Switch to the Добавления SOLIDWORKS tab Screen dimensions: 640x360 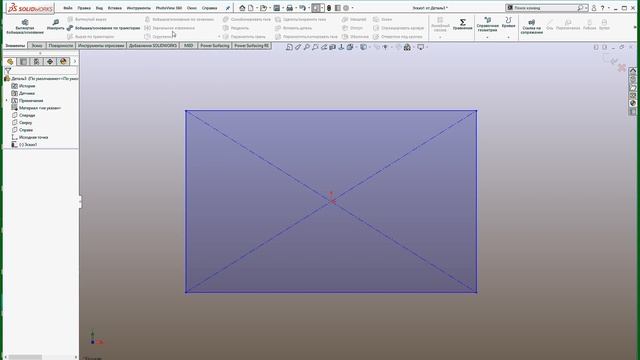tap(153, 46)
